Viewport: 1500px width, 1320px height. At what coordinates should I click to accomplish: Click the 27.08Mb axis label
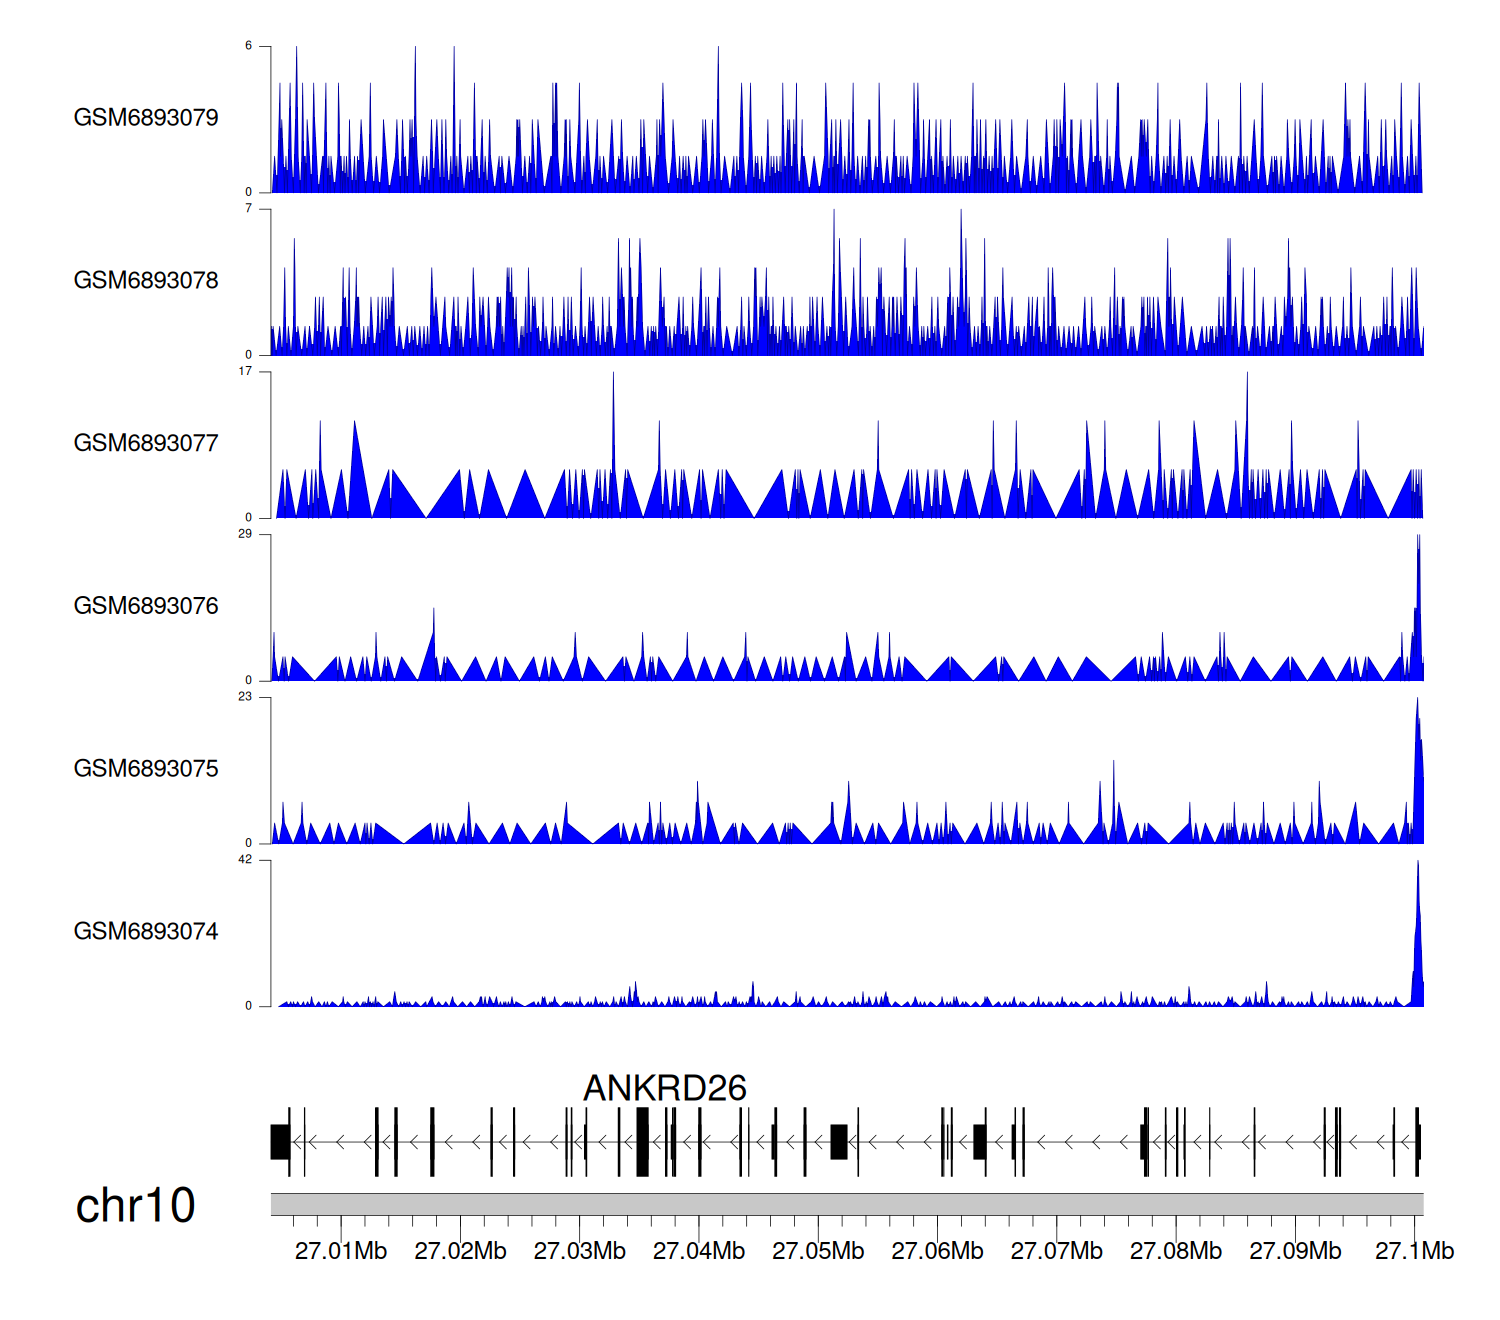[1176, 1251]
